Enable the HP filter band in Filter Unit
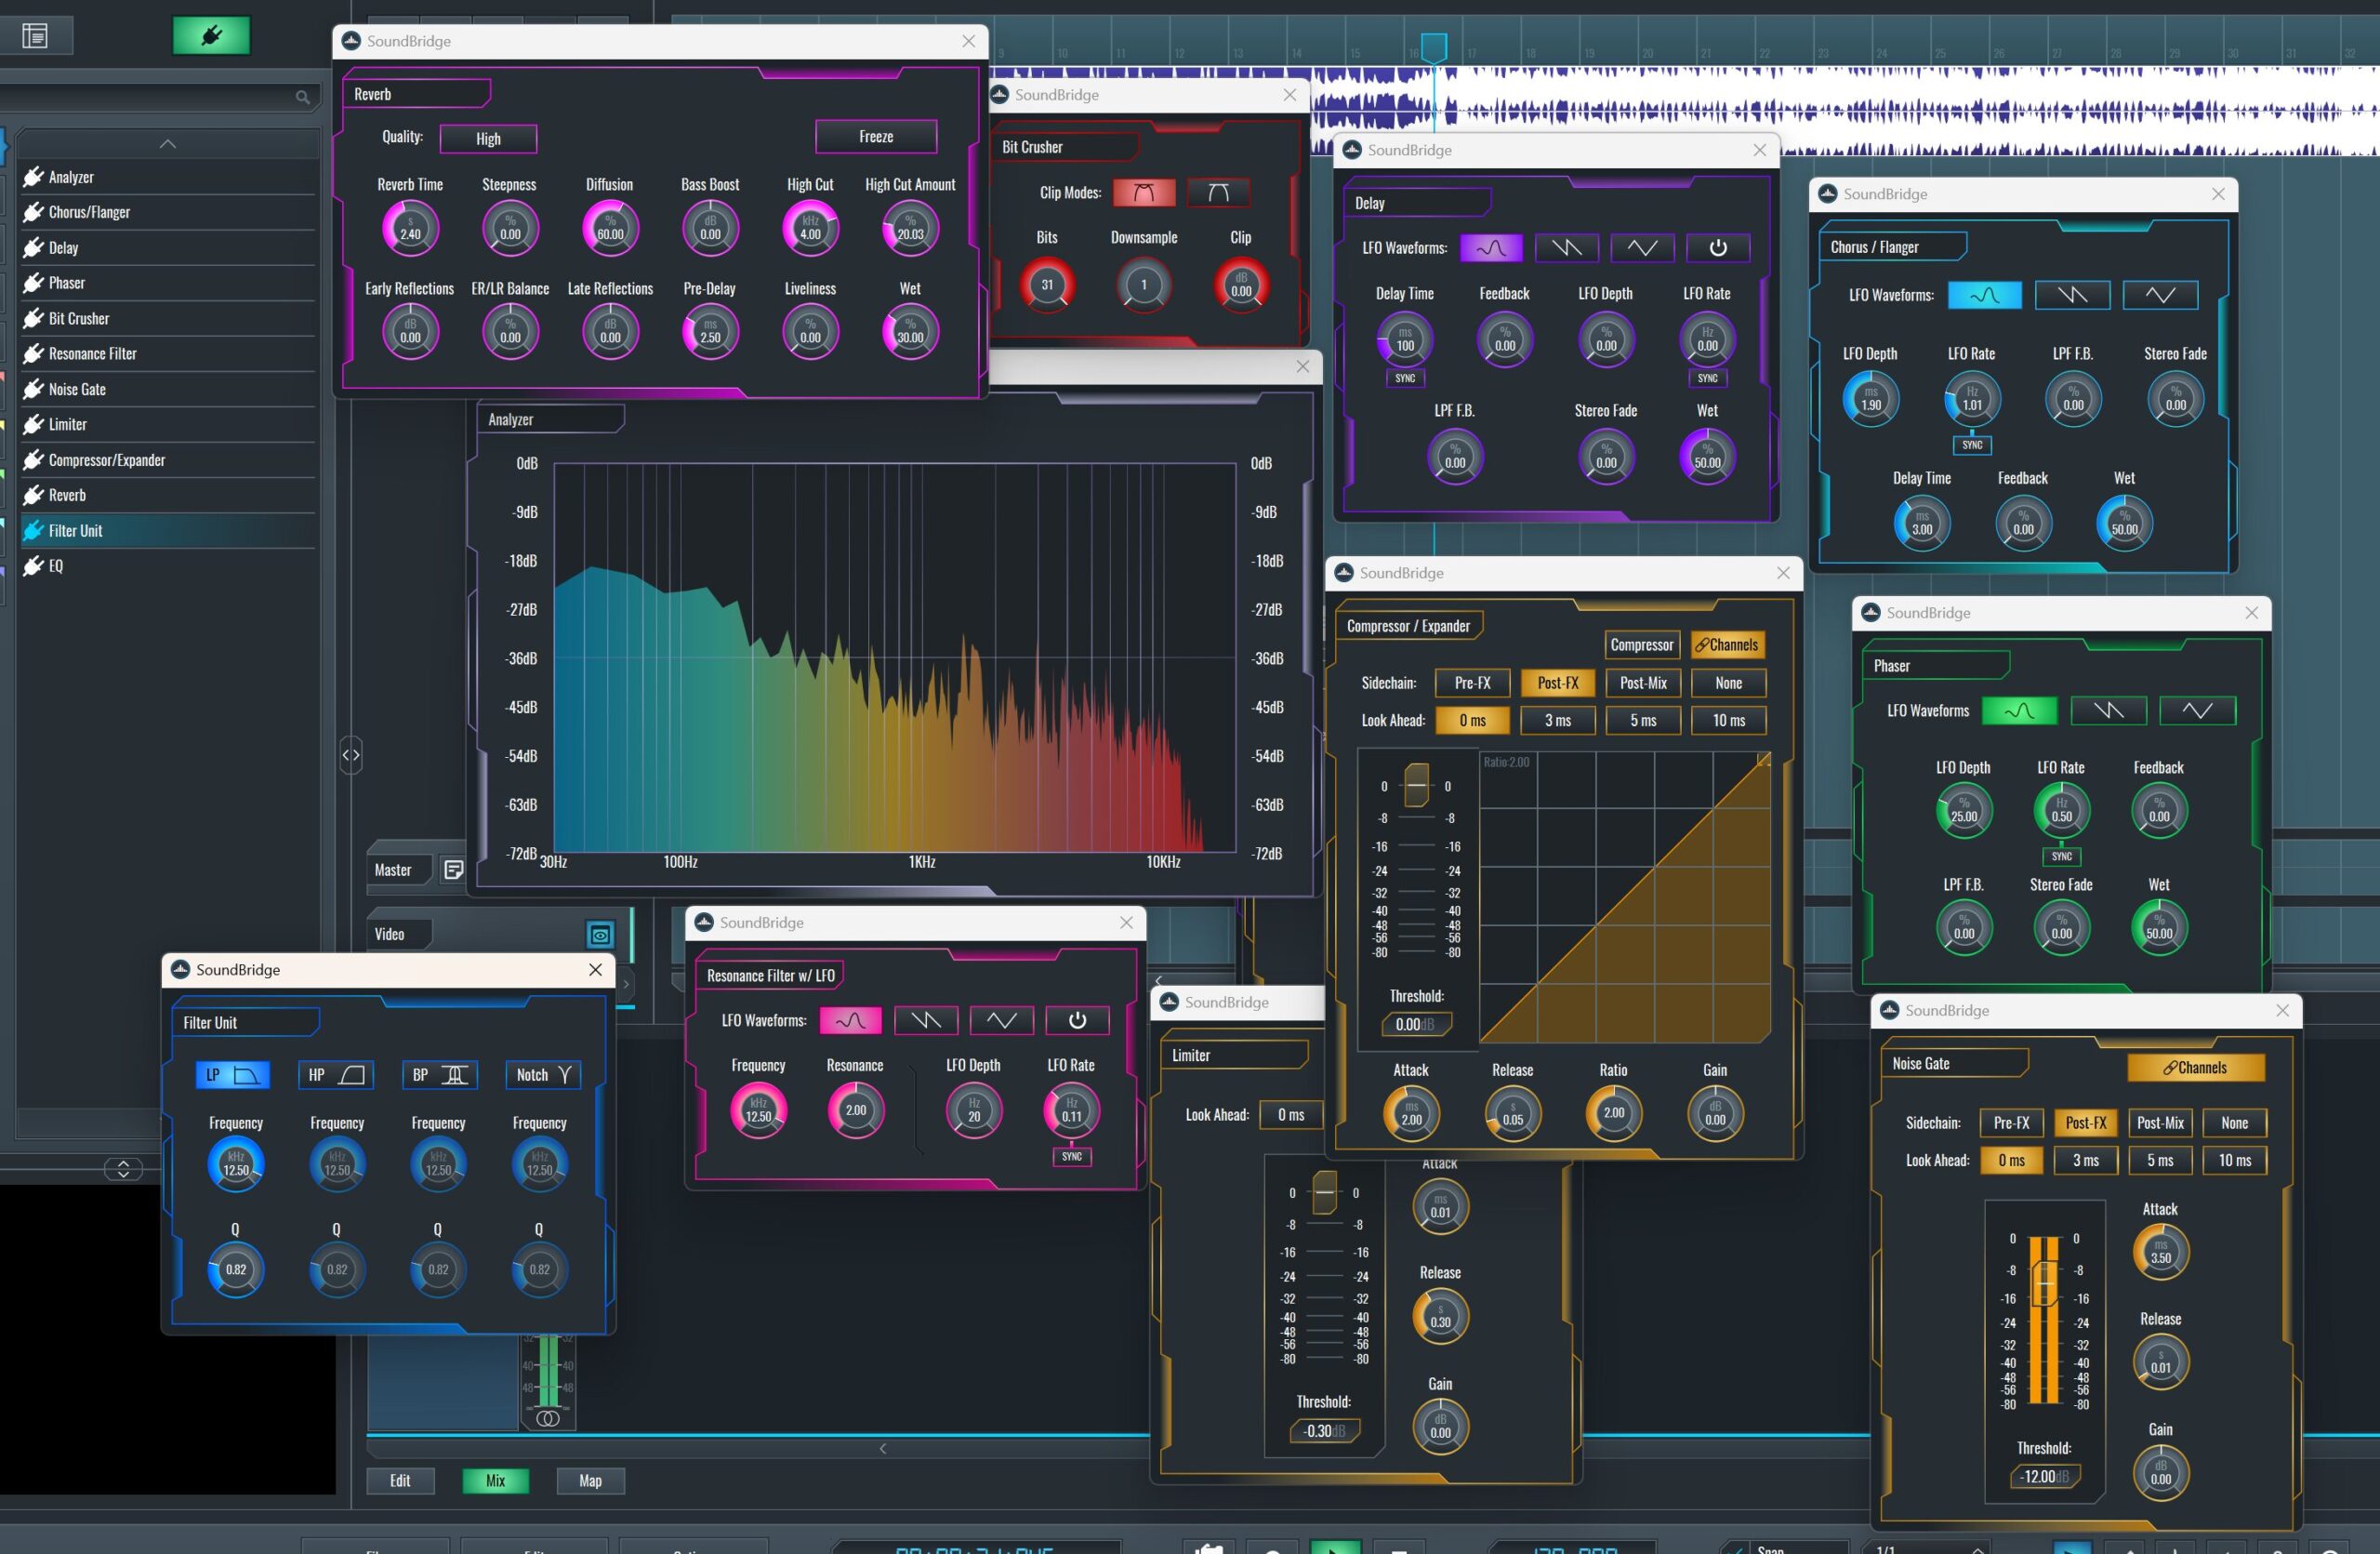 pyautogui.click(x=336, y=1075)
